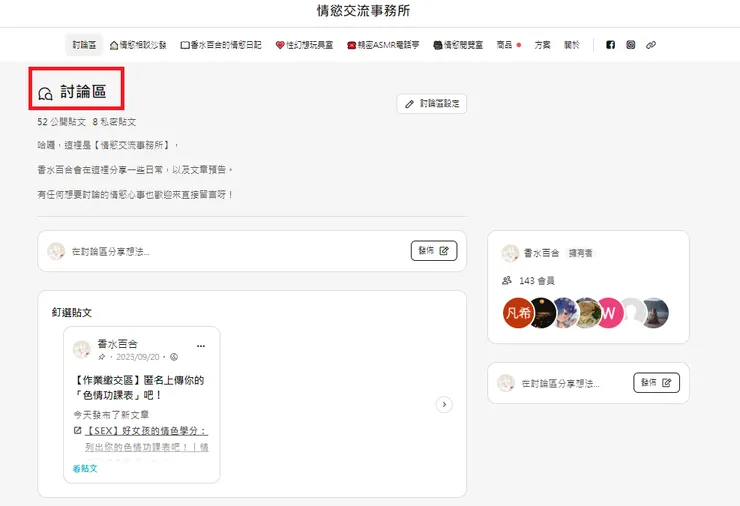Click the 香水百合 avatar on the pinned post
The width and height of the screenshot is (740, 506).
(x=82, y=350)
